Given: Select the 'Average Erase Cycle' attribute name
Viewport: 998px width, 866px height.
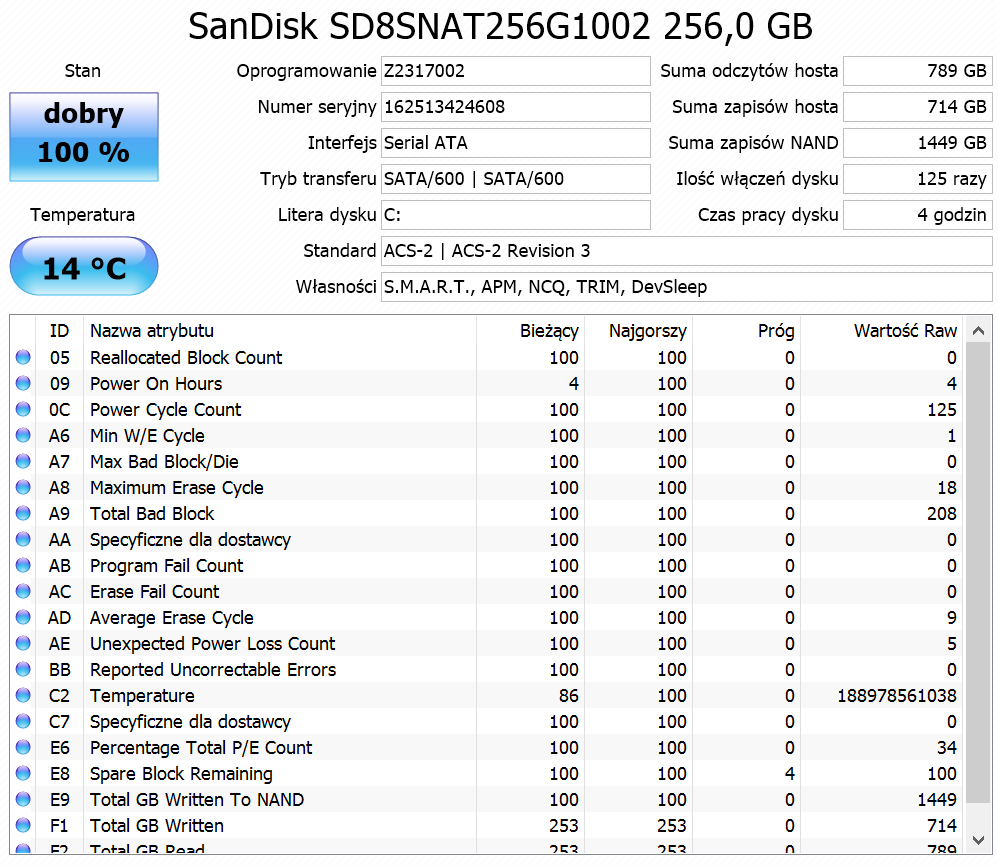Looking at the screenshot, I should 171,618.
